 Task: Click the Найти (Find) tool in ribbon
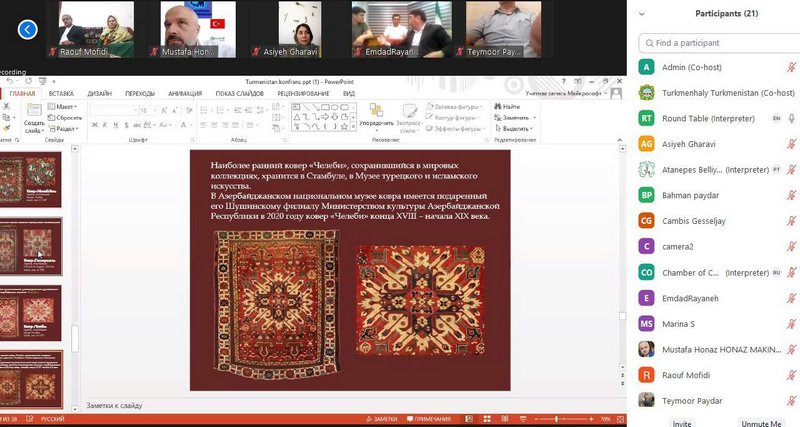click(x=509, y=106)
